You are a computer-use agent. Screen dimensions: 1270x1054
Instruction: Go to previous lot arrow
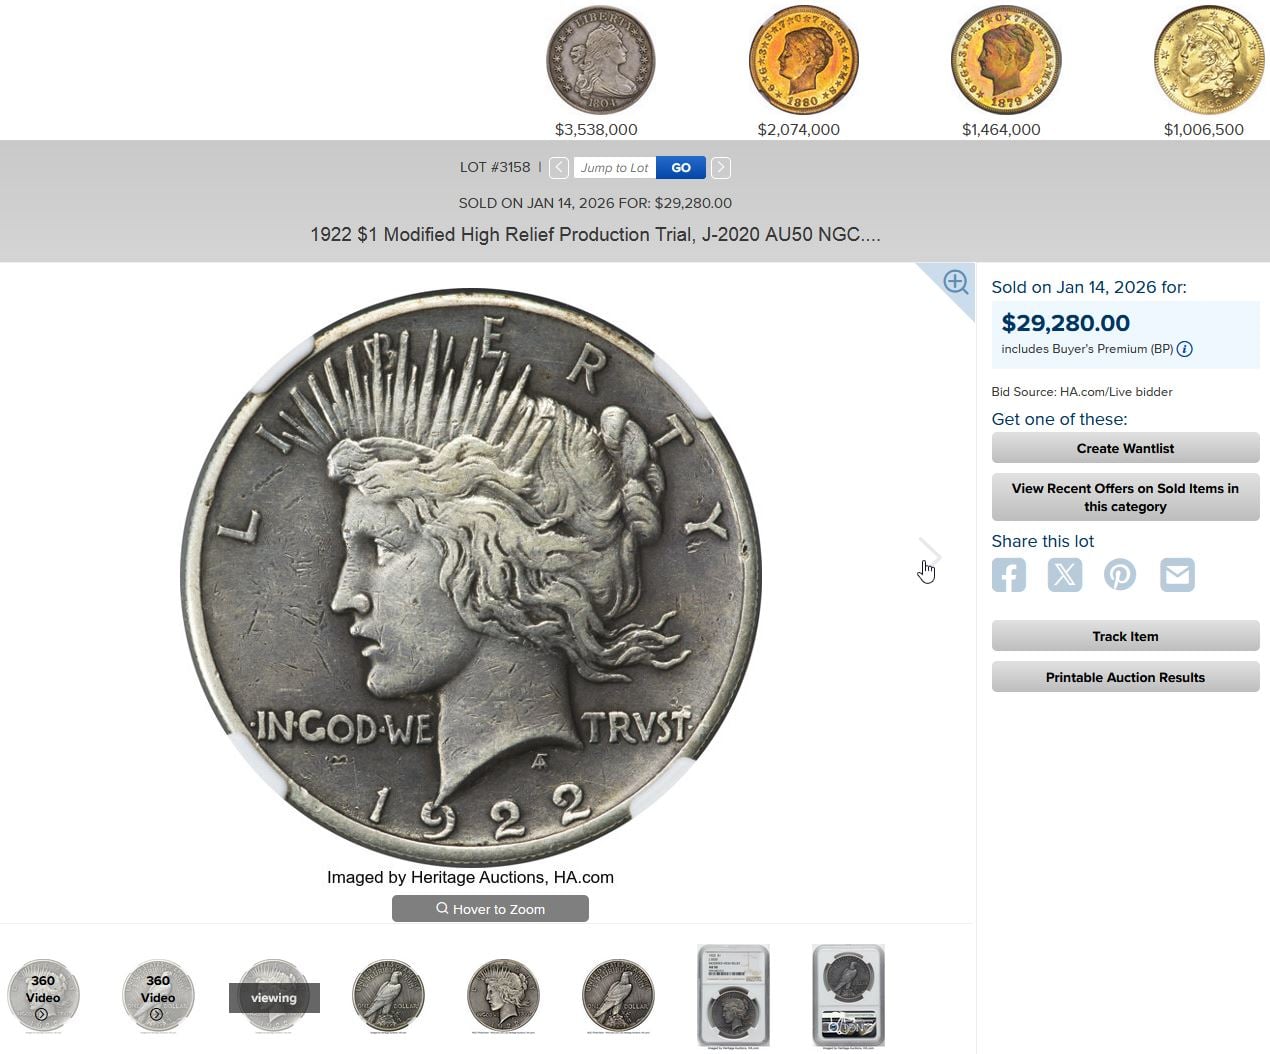coord(559,168)
